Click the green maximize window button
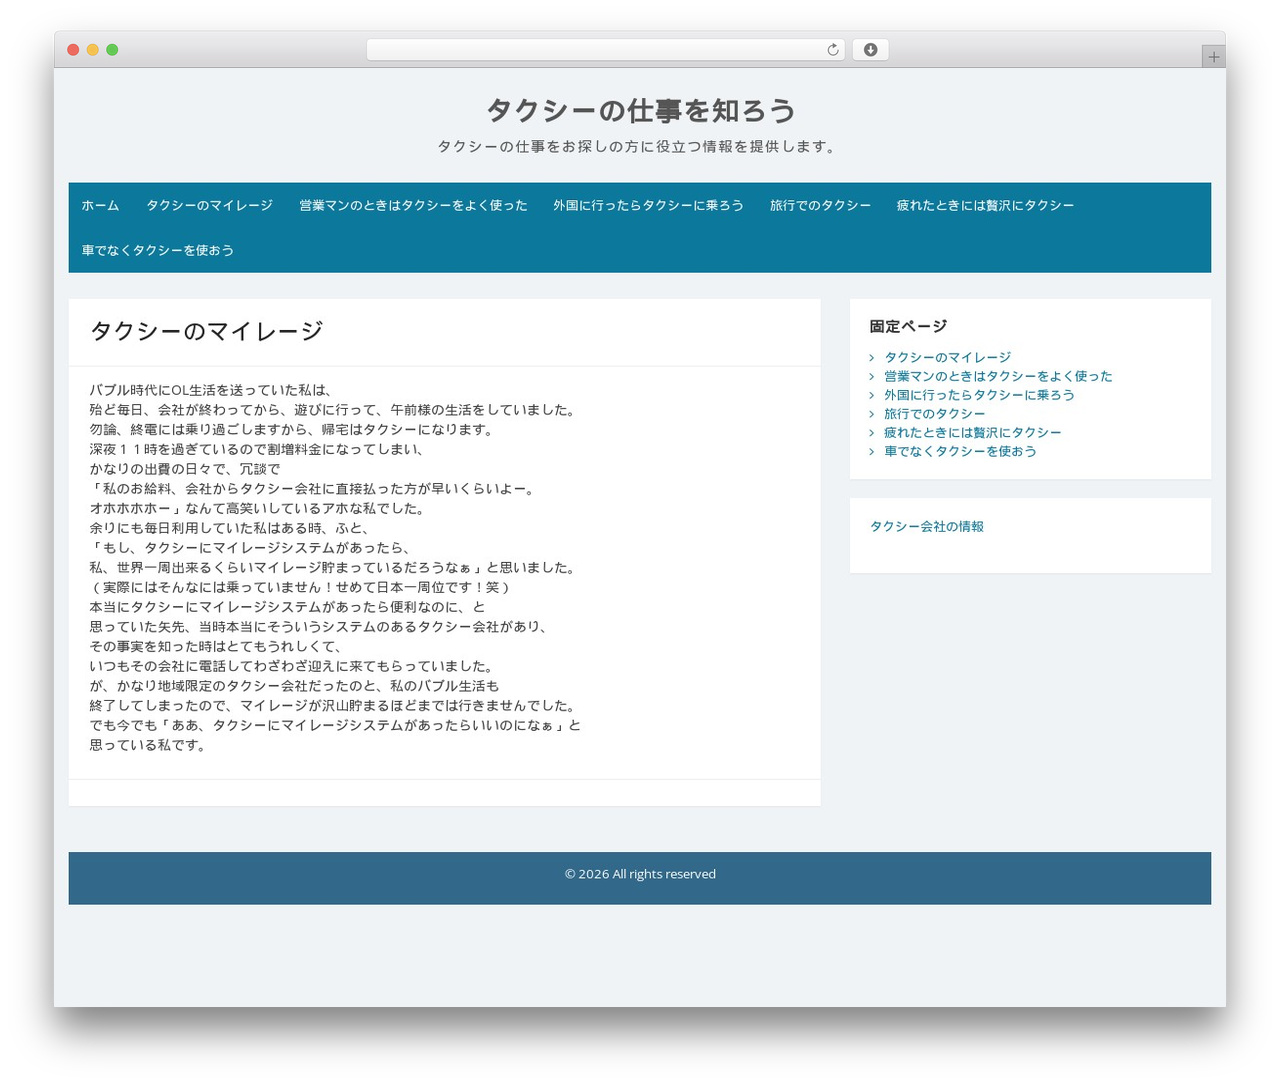 [x=112, y=50]
